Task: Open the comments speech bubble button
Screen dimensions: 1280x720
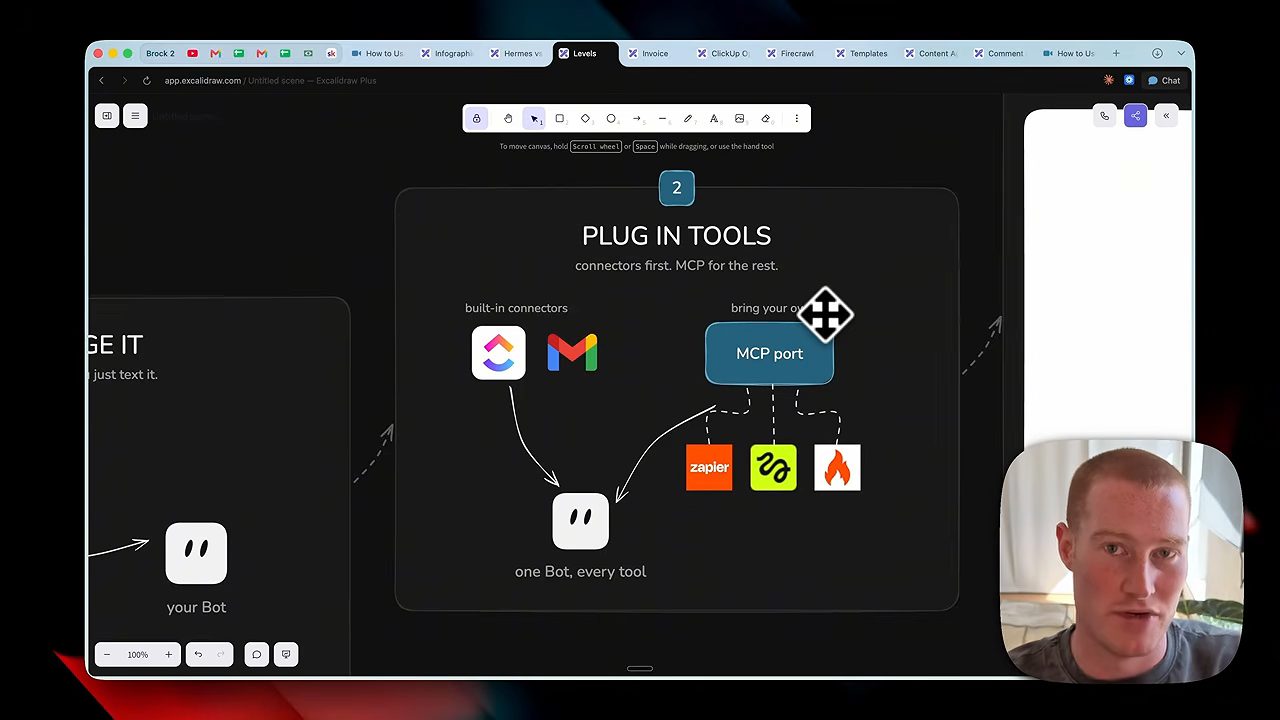Action: (257, 654)
